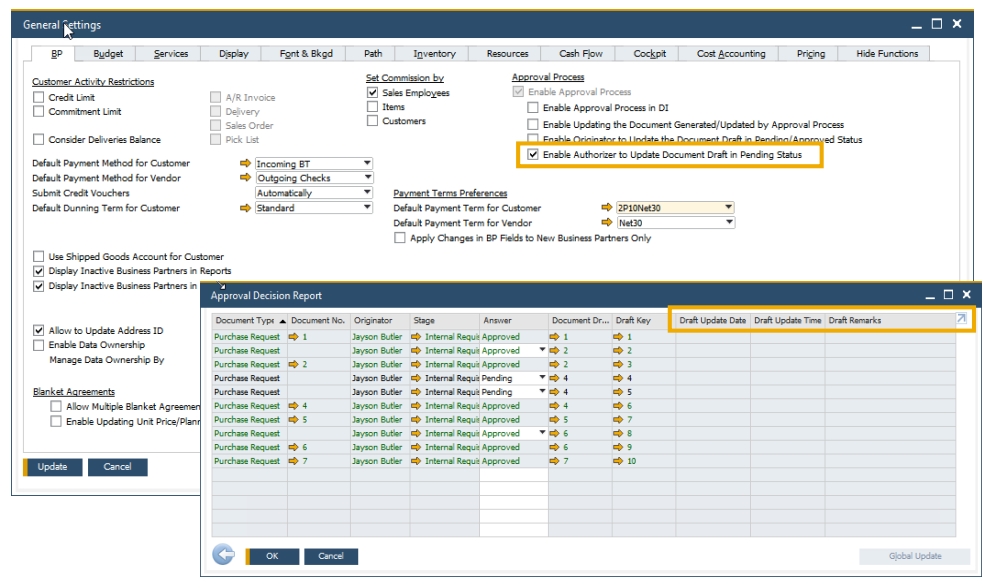
Task: Expand Default Payment Term for Vendor dropdown
Action: point(729,223)
